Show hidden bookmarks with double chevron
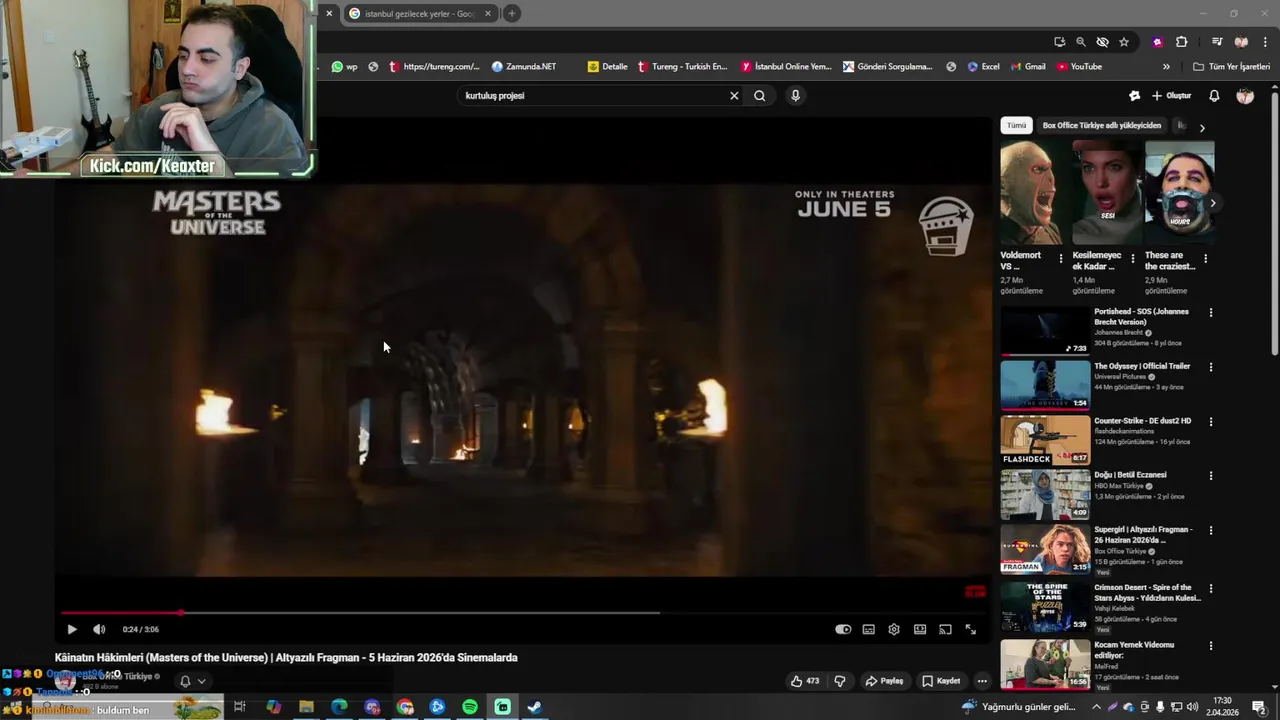The height and width of the screenshot is (720, 1280). [1166, 67]
